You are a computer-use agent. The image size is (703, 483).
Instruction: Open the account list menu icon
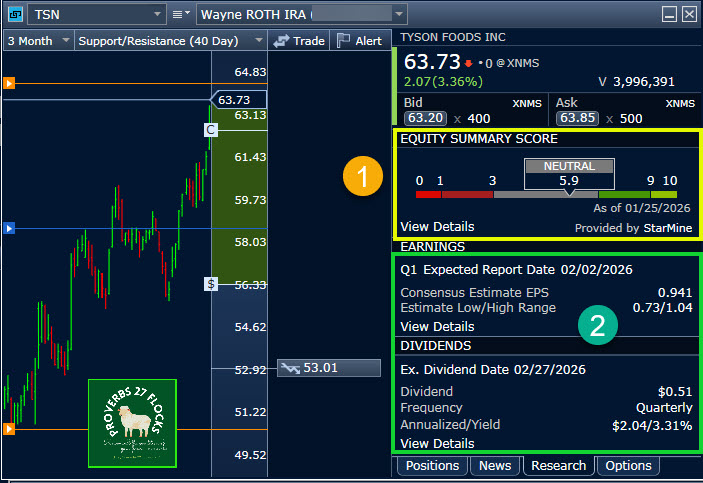(x=181, y=14)
